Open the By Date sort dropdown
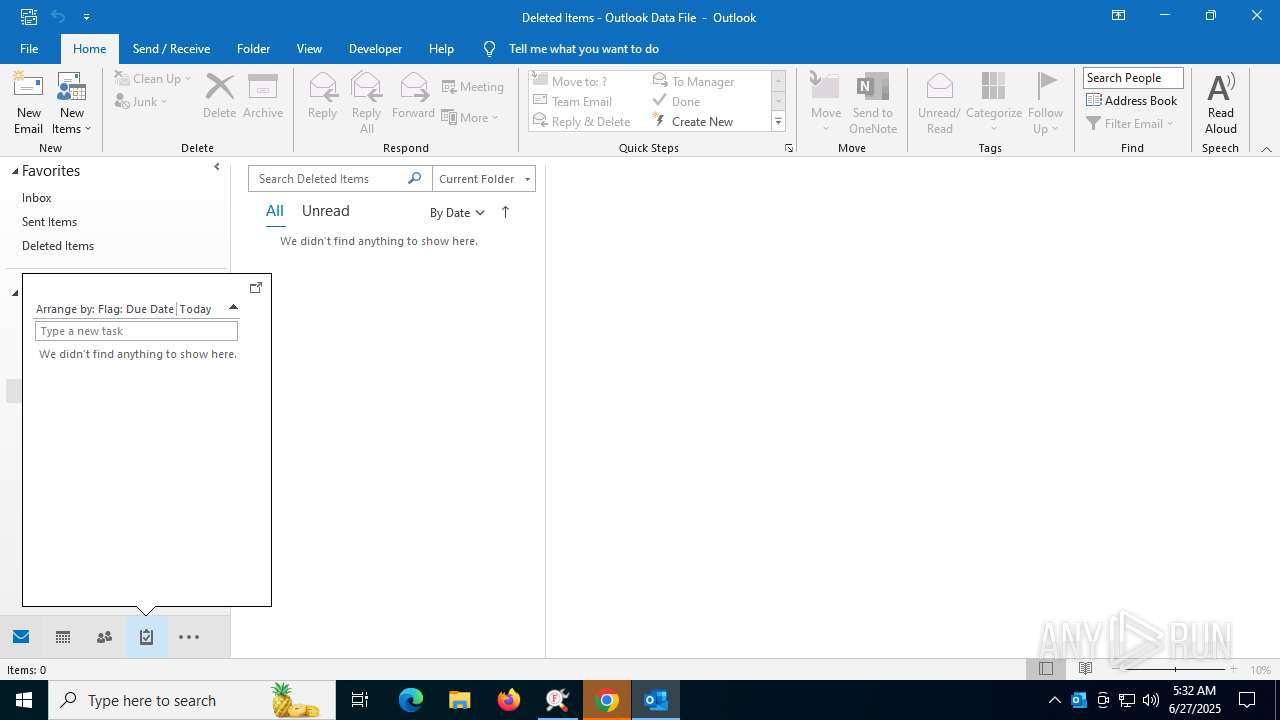 tap(457, 212)
